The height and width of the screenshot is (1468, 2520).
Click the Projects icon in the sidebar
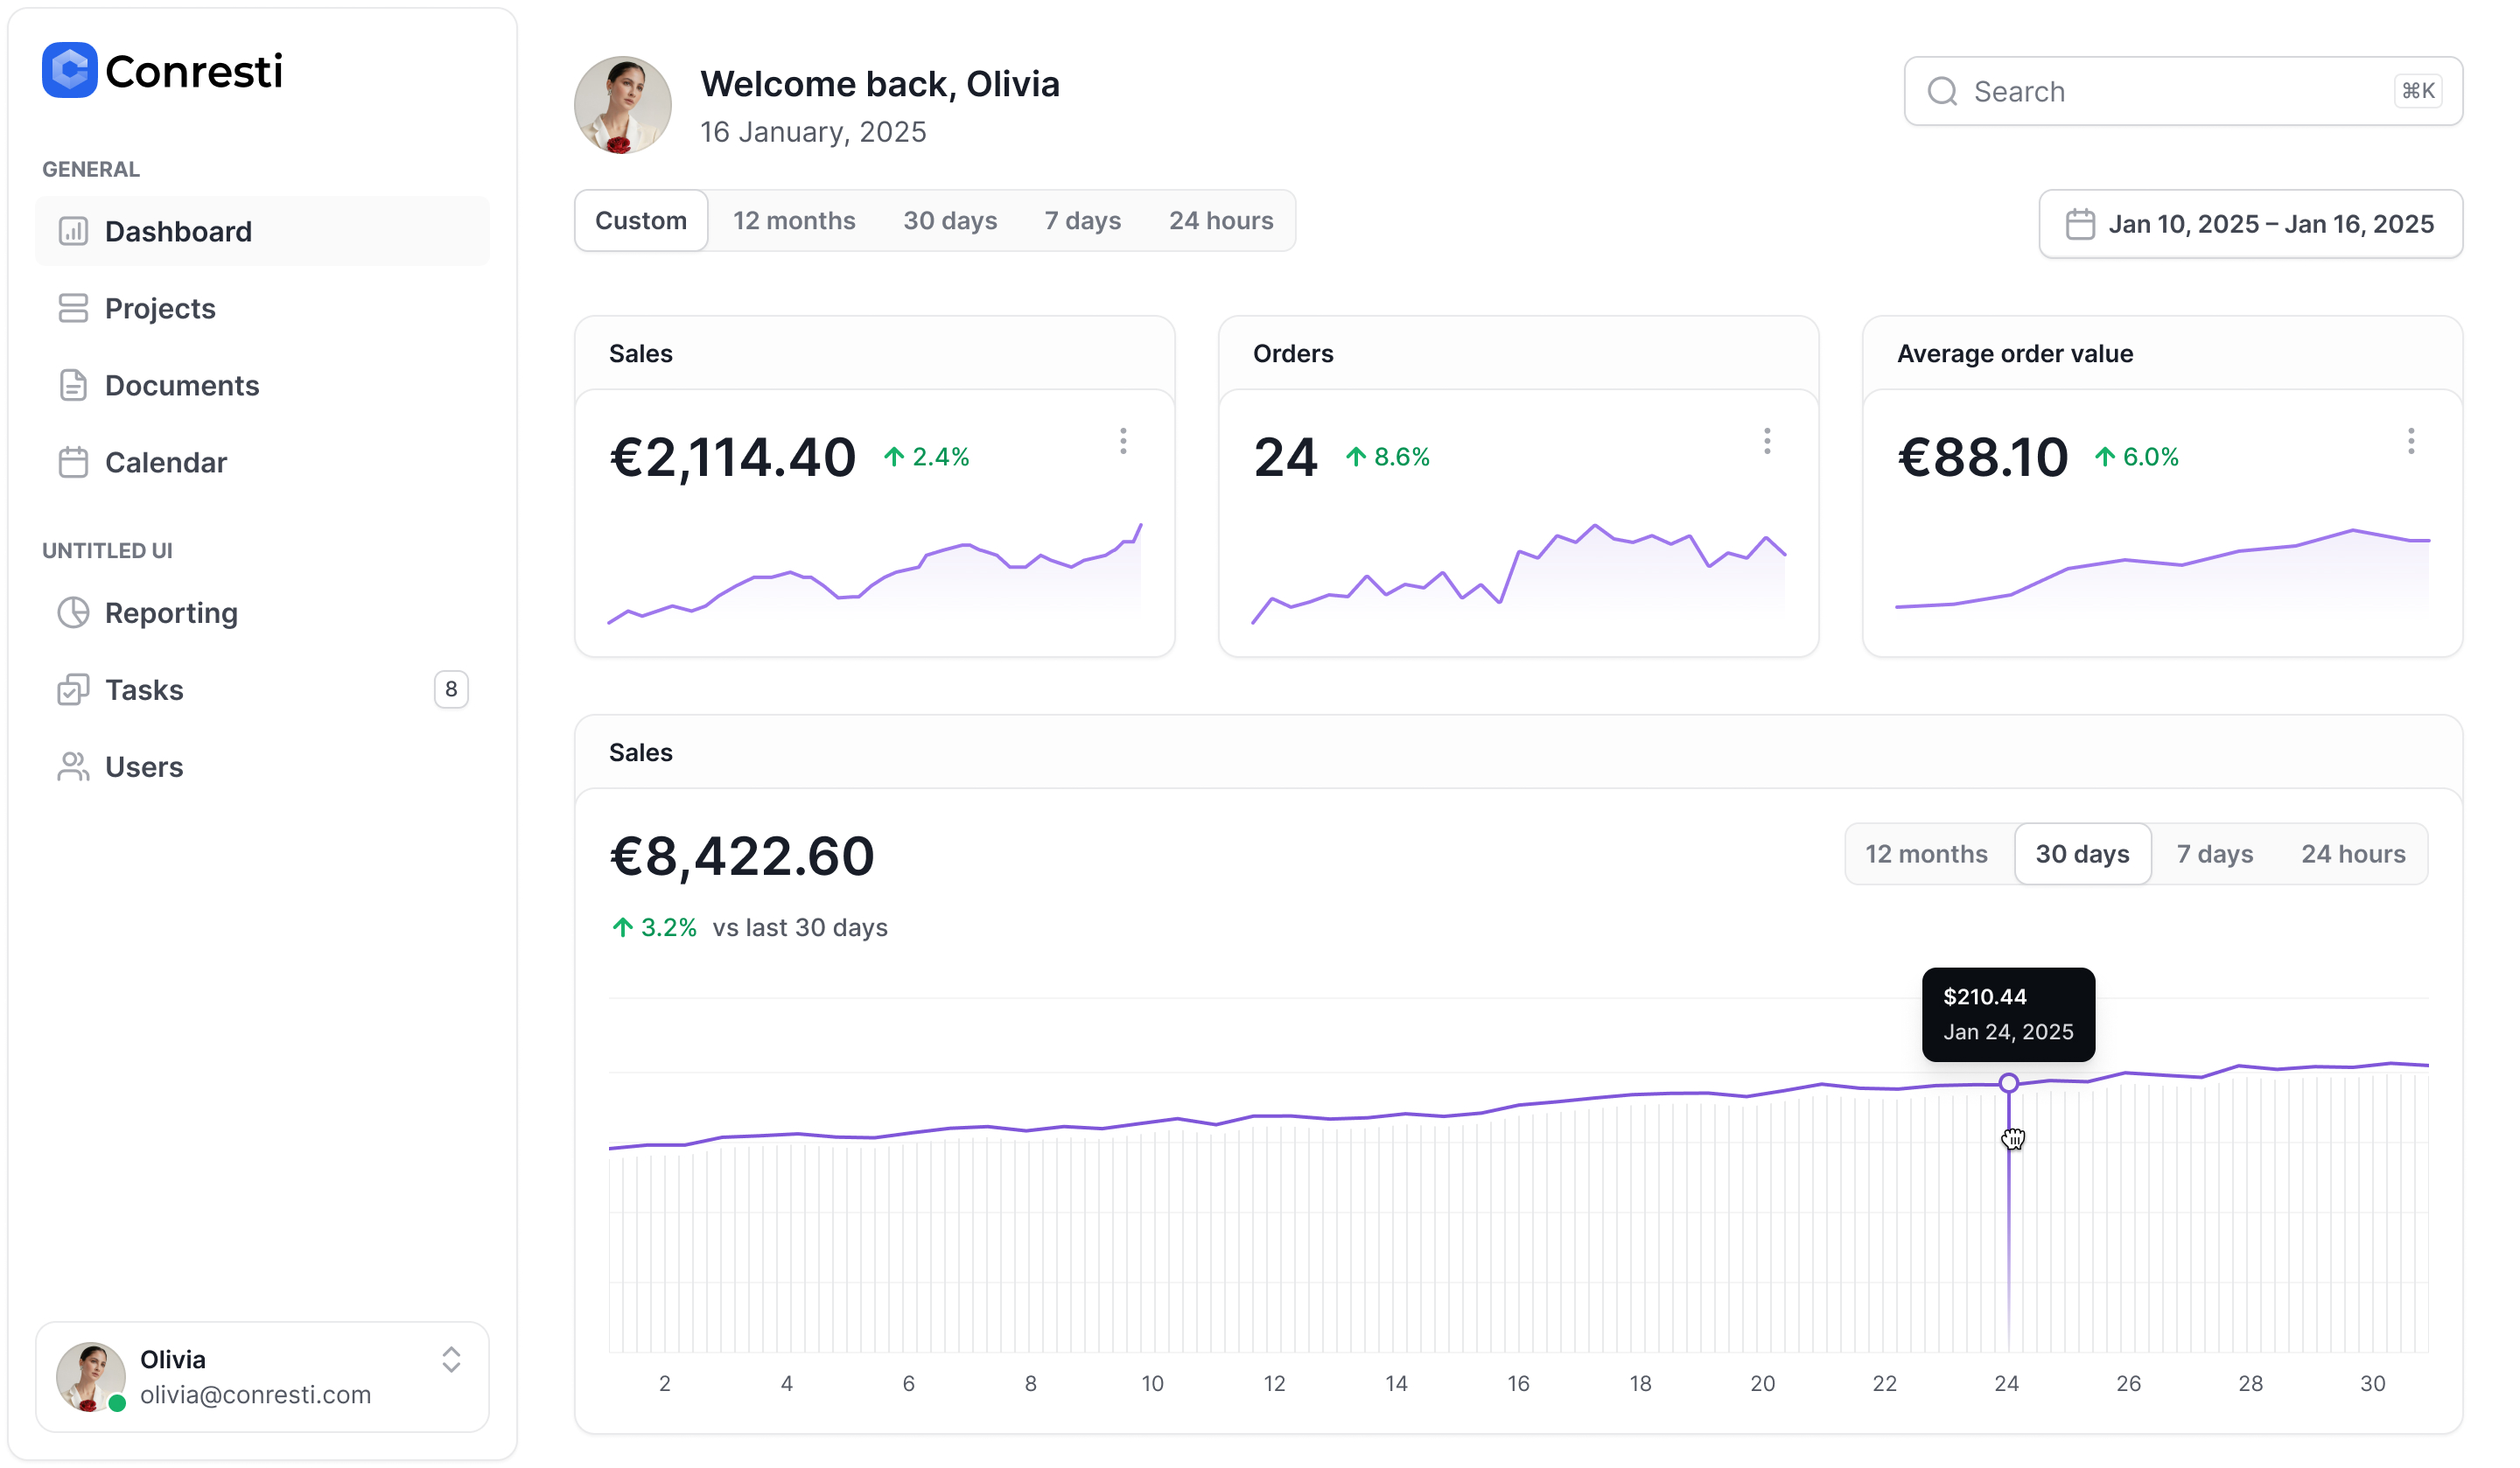click(x=72, y=308)
